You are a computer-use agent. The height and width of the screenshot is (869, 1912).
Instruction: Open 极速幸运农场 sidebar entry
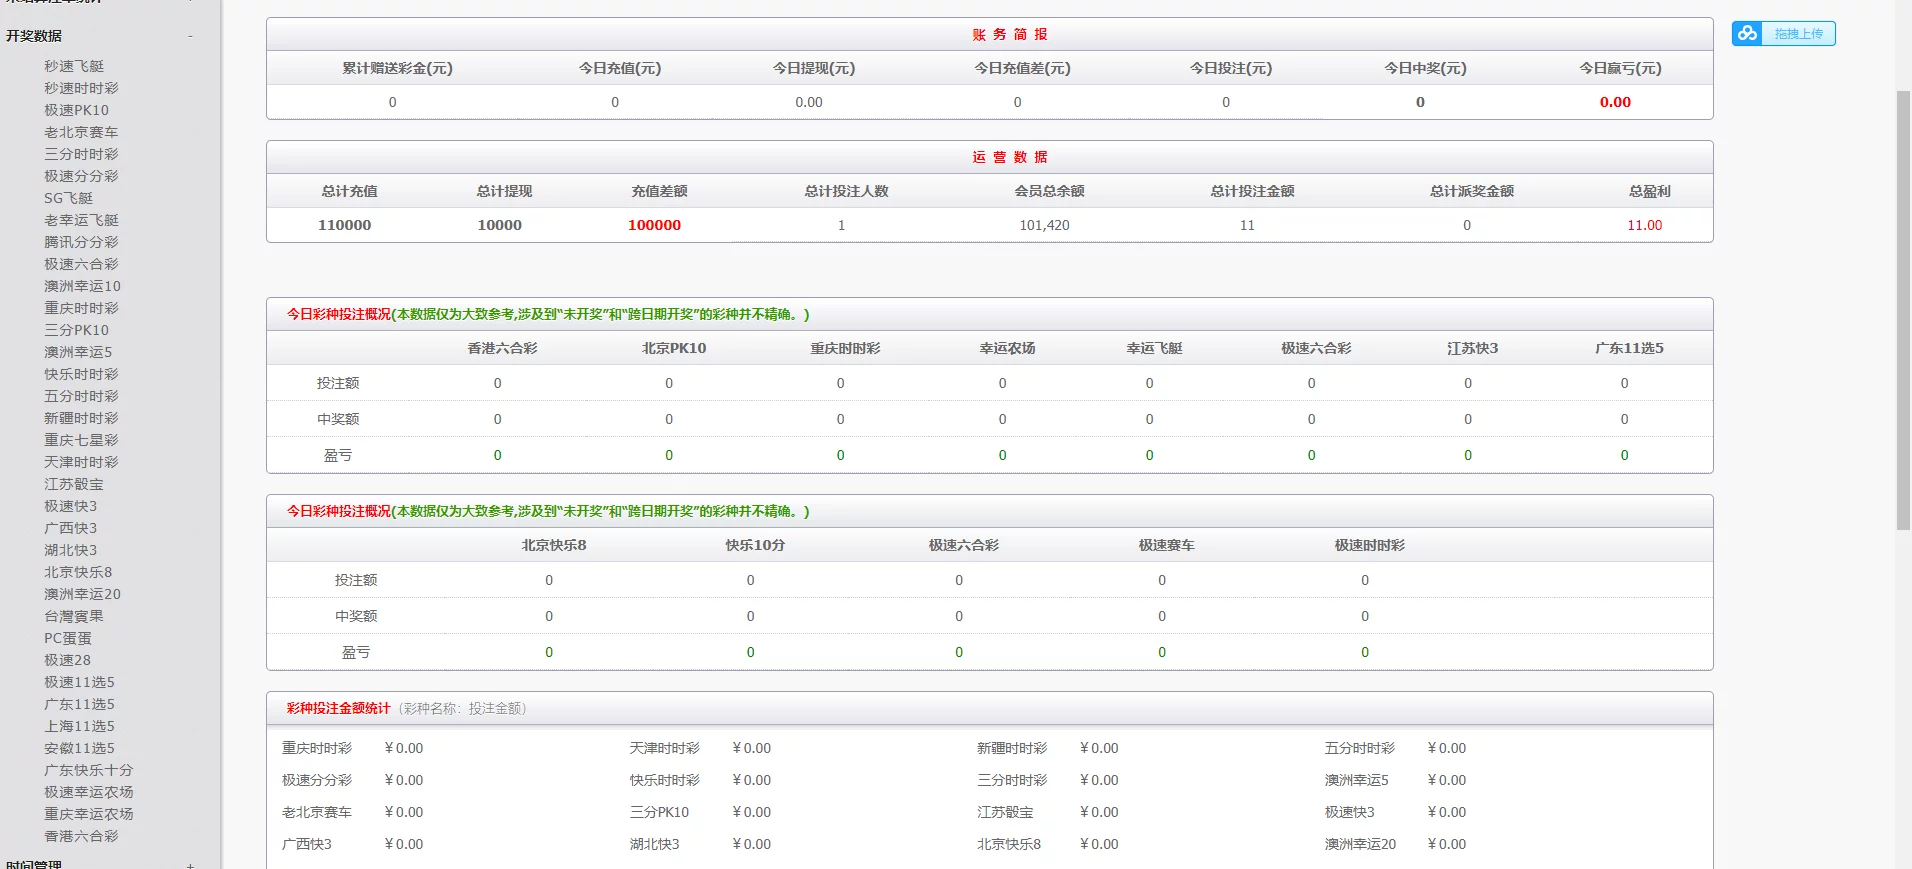click(x=88, y=792)
